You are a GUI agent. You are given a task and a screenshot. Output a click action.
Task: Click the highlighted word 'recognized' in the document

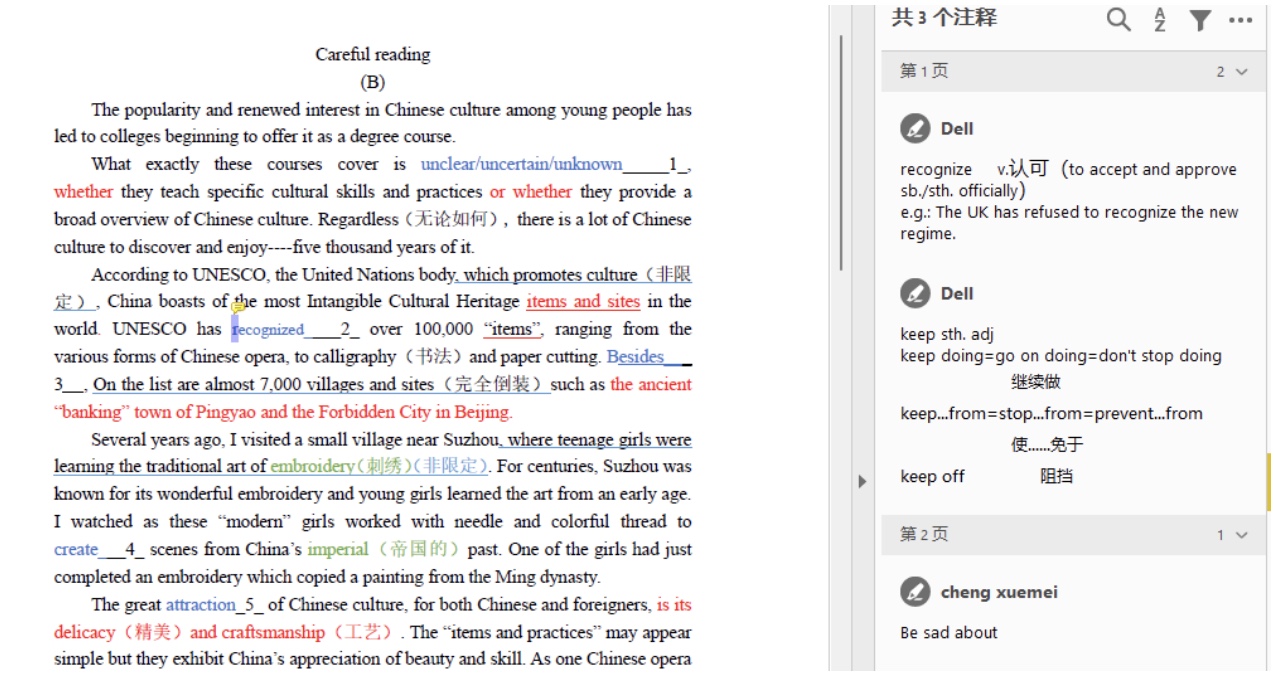[268, 329]
